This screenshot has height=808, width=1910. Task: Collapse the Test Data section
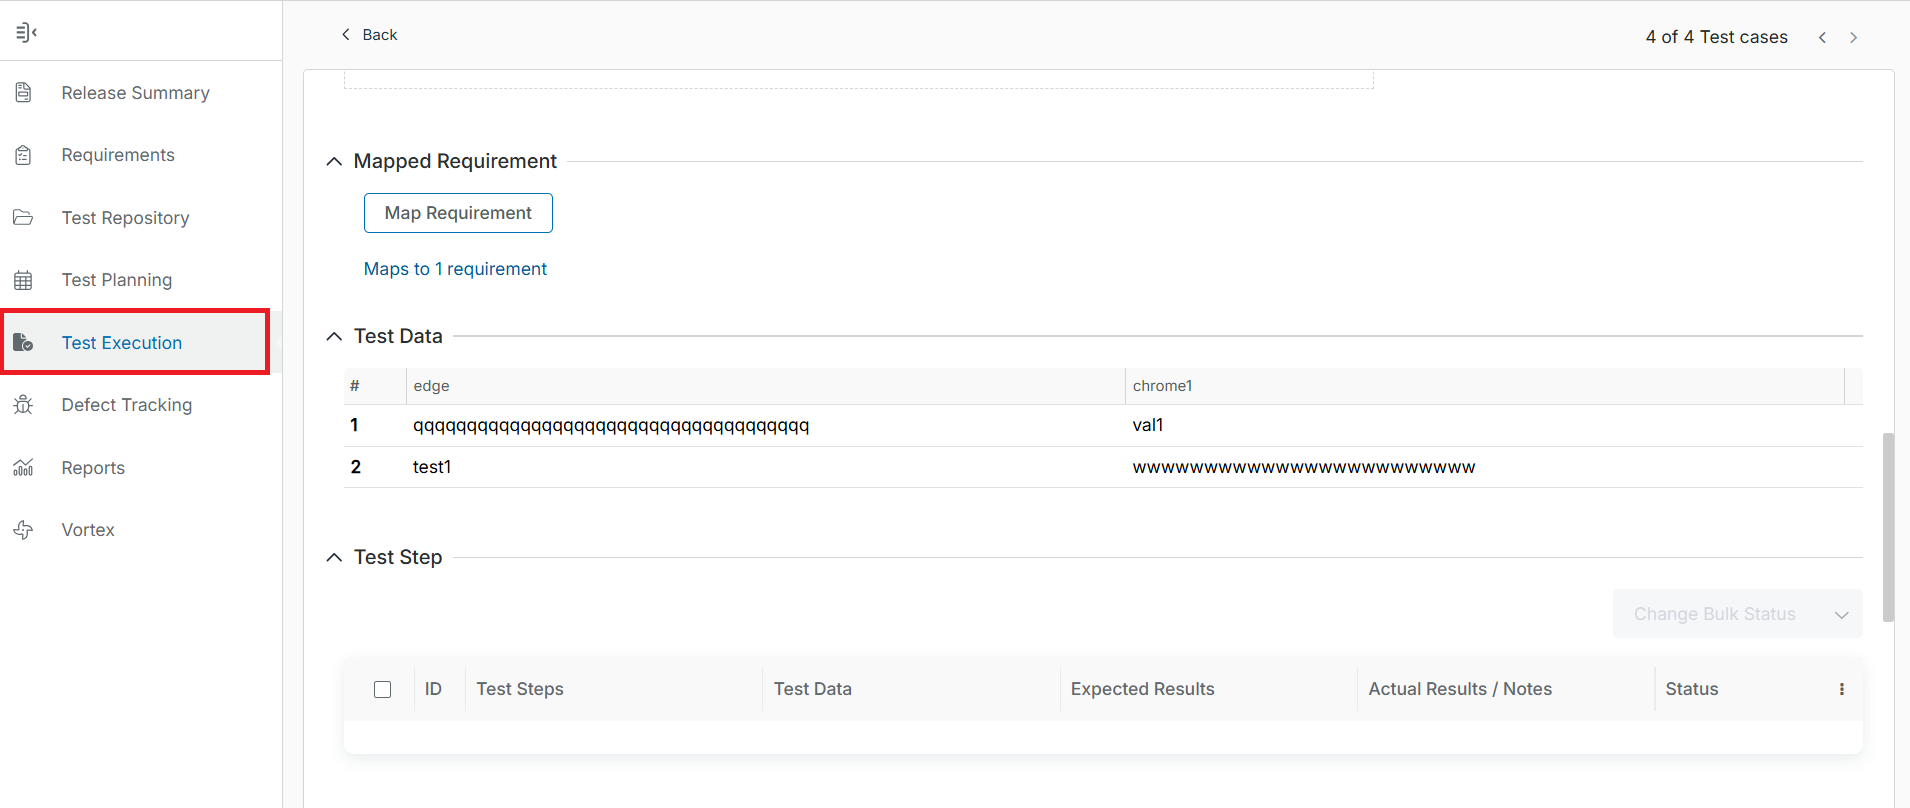(334, 337)
